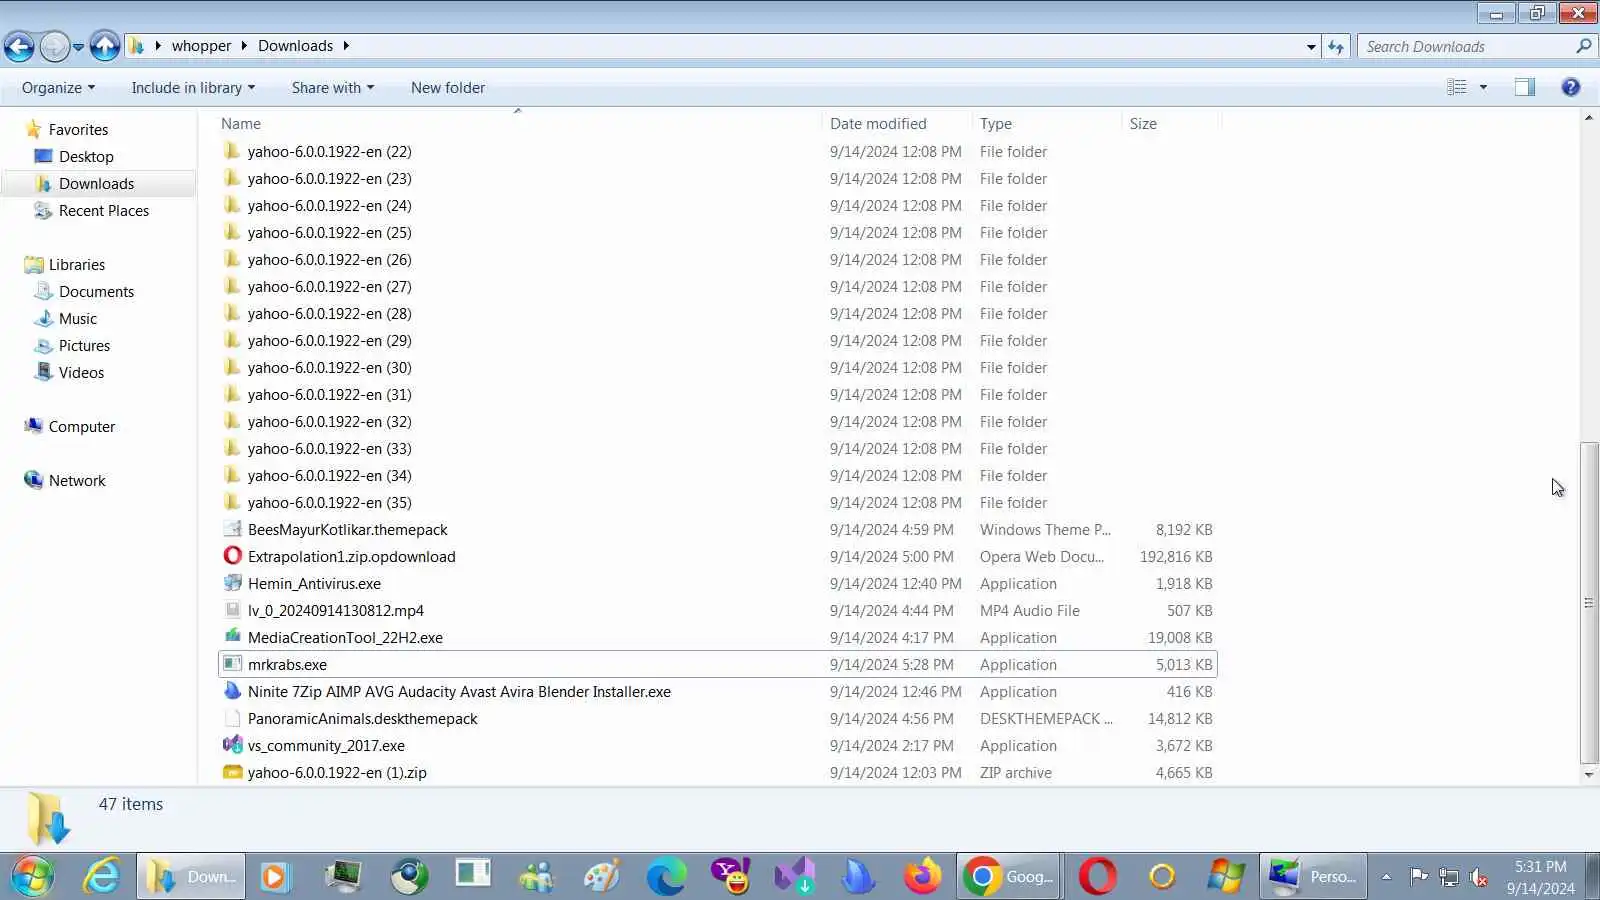Show hidden system tray icons
1600x900 pixels.
tap(1386, 877)
